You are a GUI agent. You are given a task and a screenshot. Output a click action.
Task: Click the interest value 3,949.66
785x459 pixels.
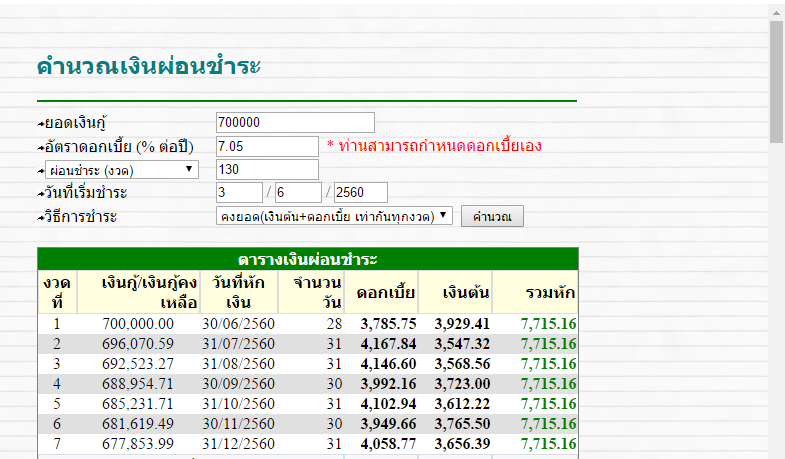[388, 424]
